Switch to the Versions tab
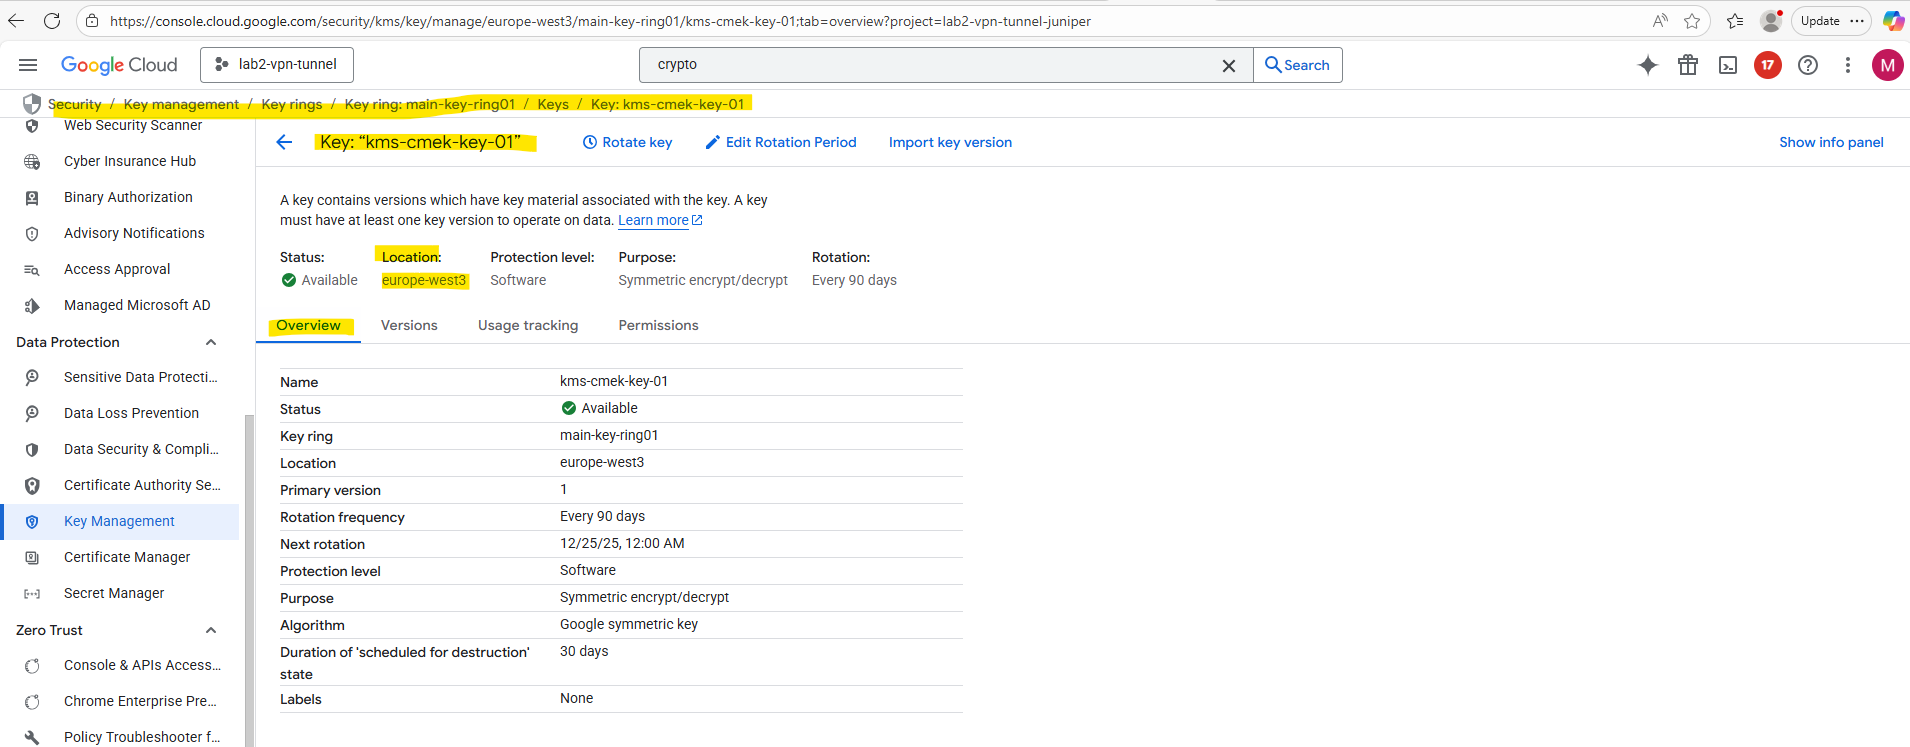 409,325
